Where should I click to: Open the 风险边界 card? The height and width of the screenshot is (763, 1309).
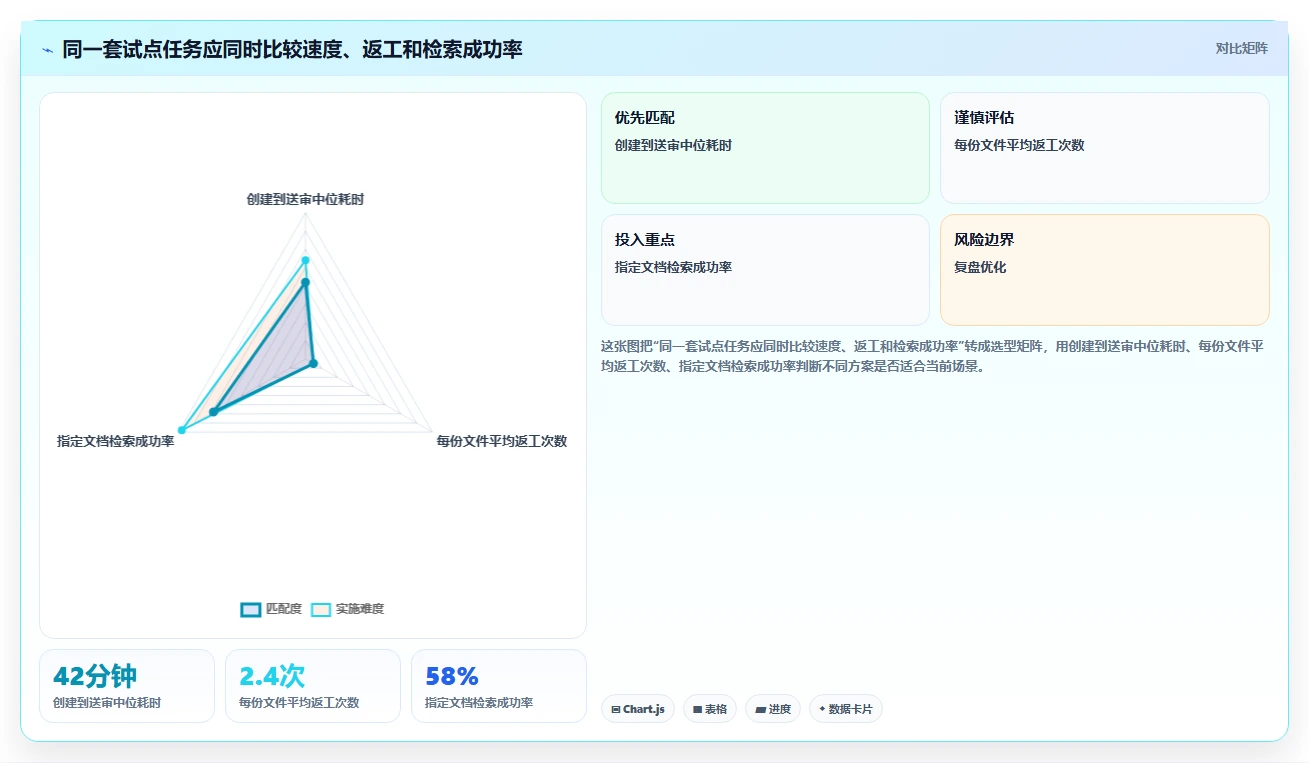coord(1105,270)
